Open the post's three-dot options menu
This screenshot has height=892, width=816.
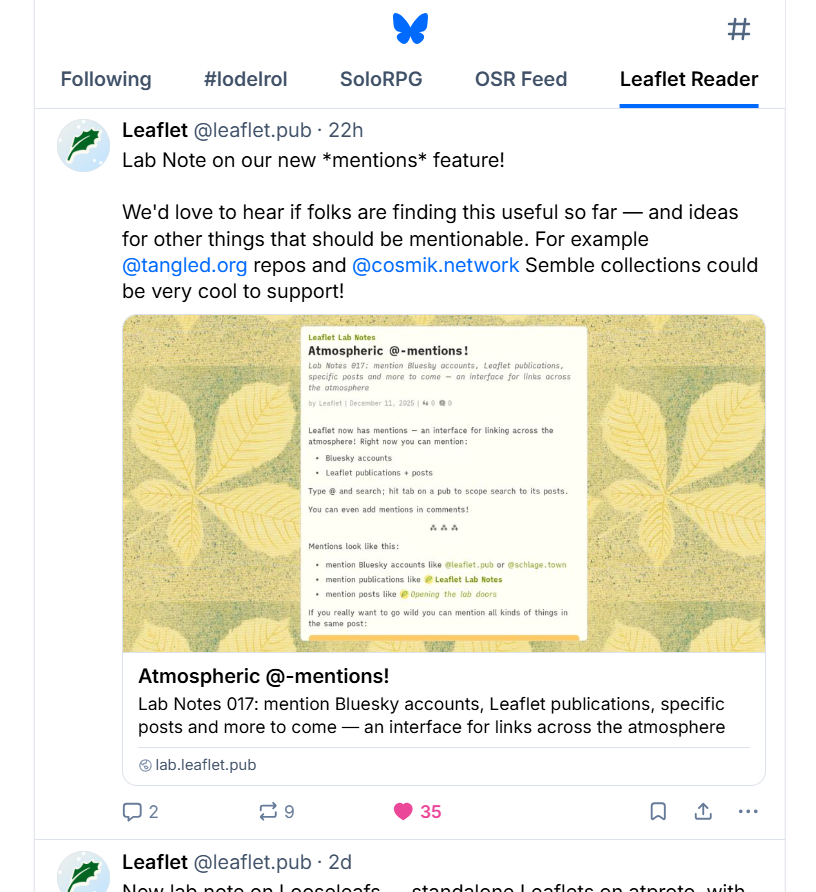click(x=748, y=812)
